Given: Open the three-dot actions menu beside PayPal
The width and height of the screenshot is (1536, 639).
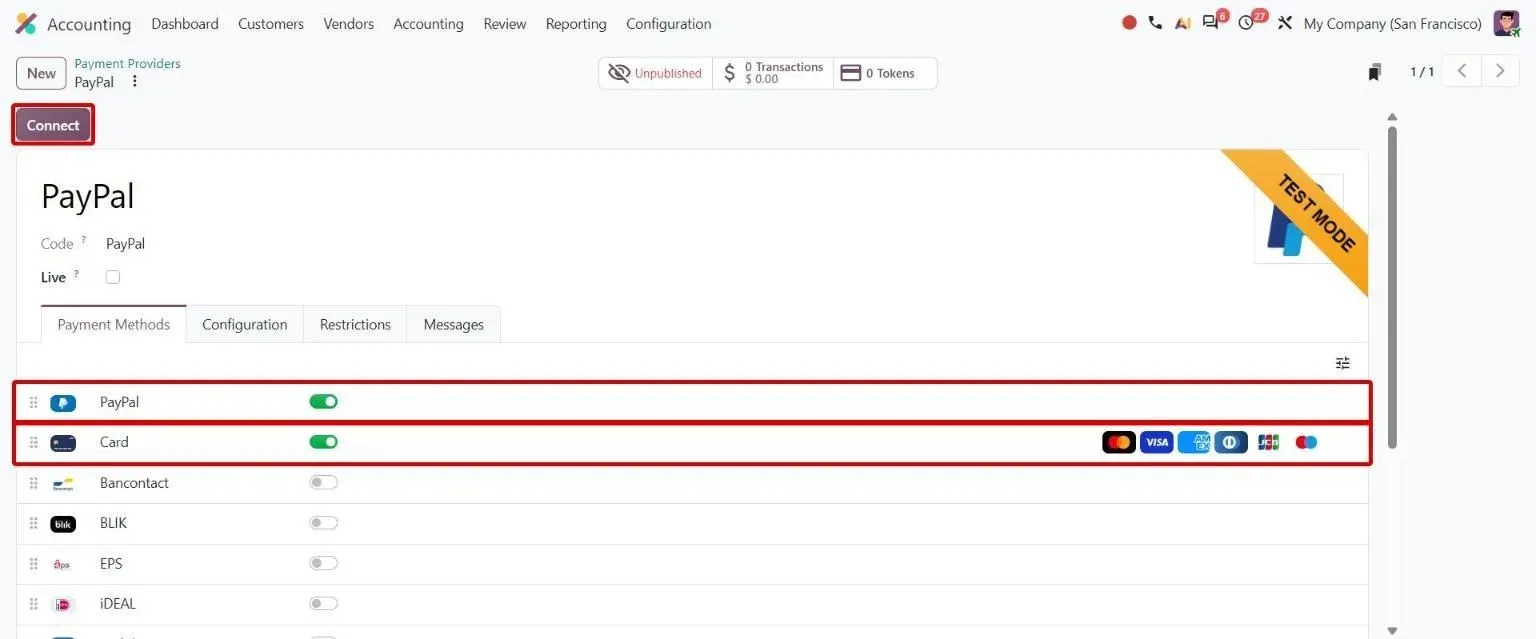Looking at the screenshot, I should (x=135, y=82).
